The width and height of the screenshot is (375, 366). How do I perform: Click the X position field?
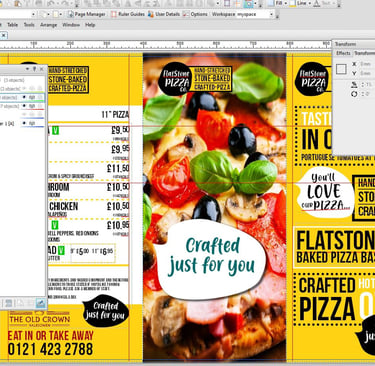coord(366,64)
